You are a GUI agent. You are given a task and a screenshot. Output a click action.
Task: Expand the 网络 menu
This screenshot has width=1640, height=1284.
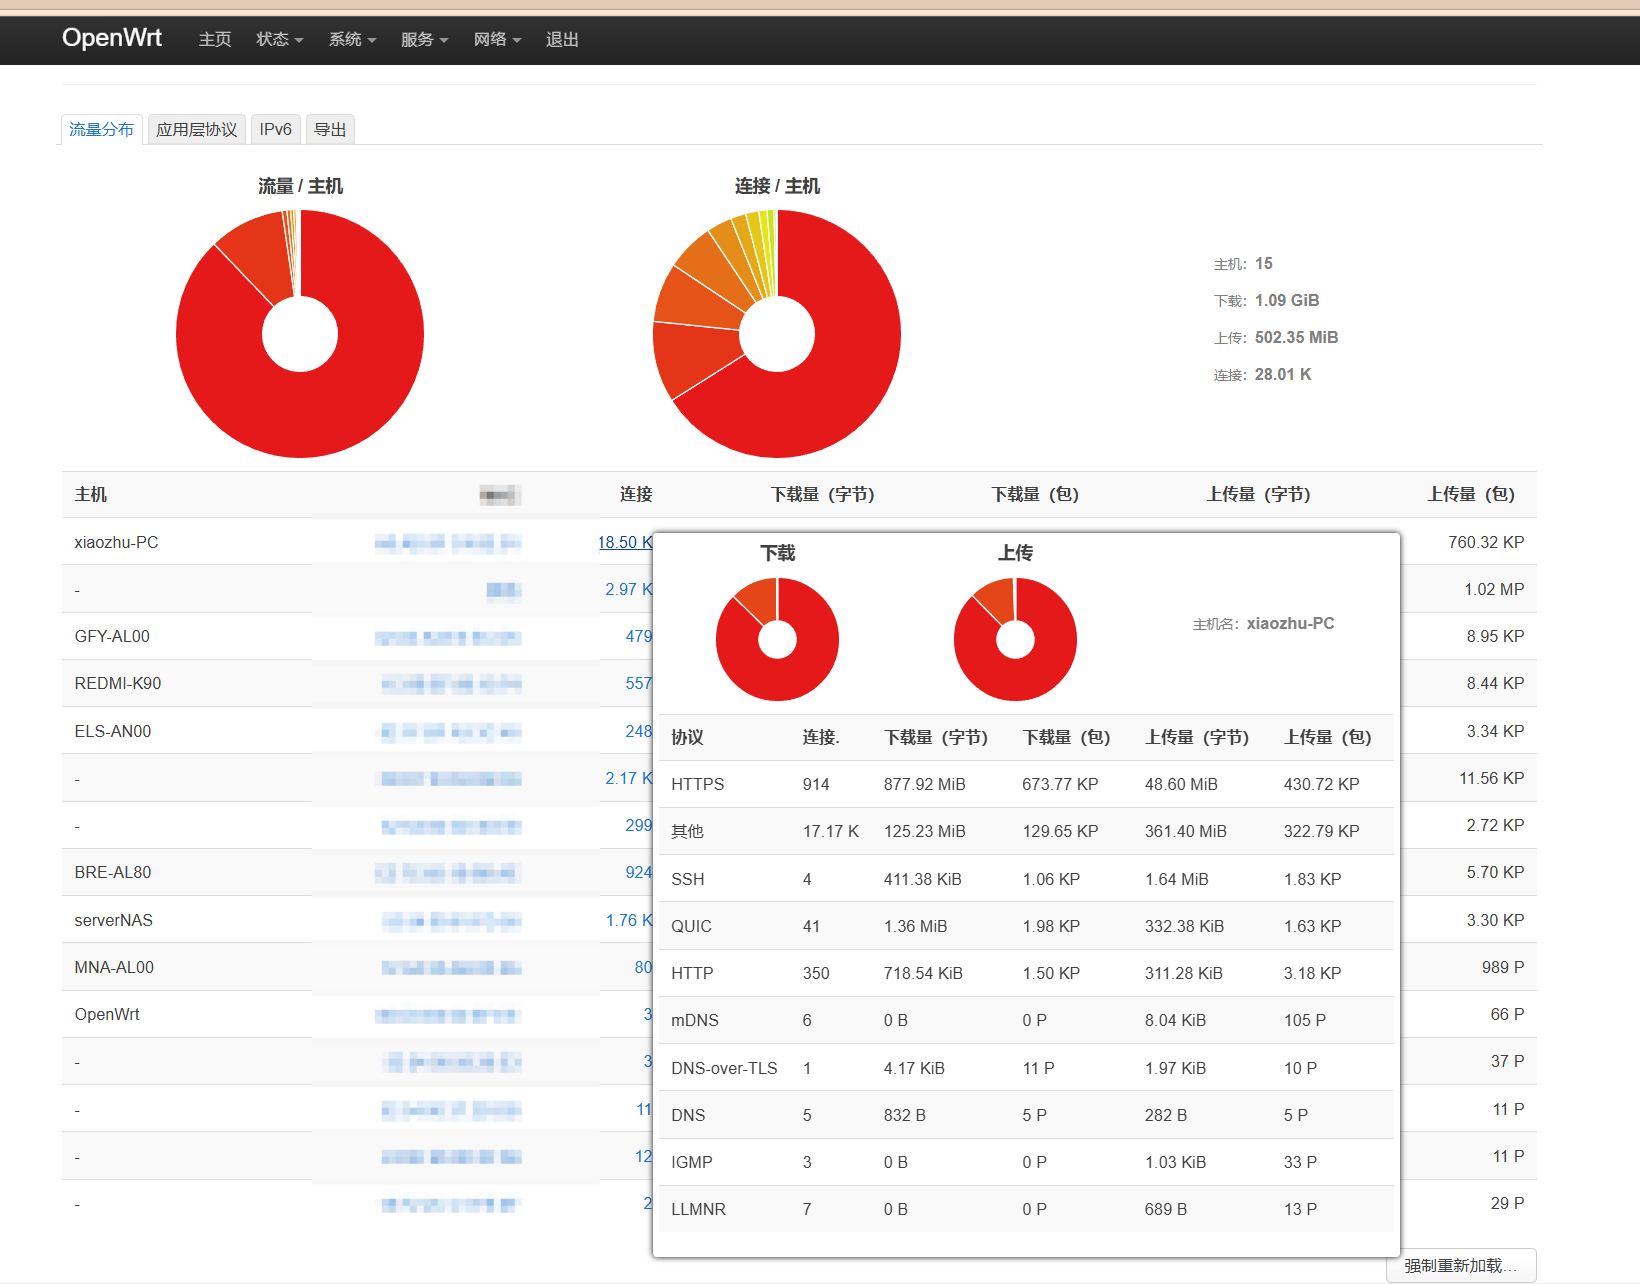(x=497, y=39)
